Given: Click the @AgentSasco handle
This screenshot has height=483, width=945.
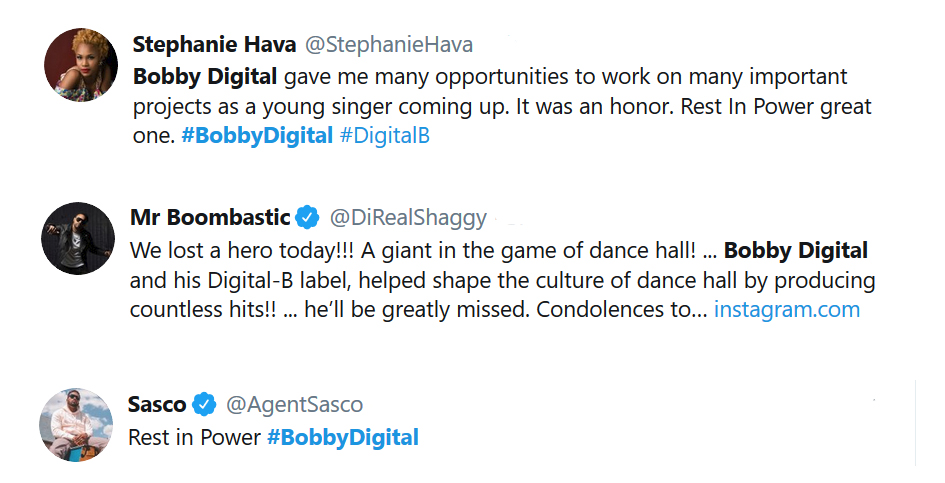Looking at the screenshot, I should pos(294,404).
